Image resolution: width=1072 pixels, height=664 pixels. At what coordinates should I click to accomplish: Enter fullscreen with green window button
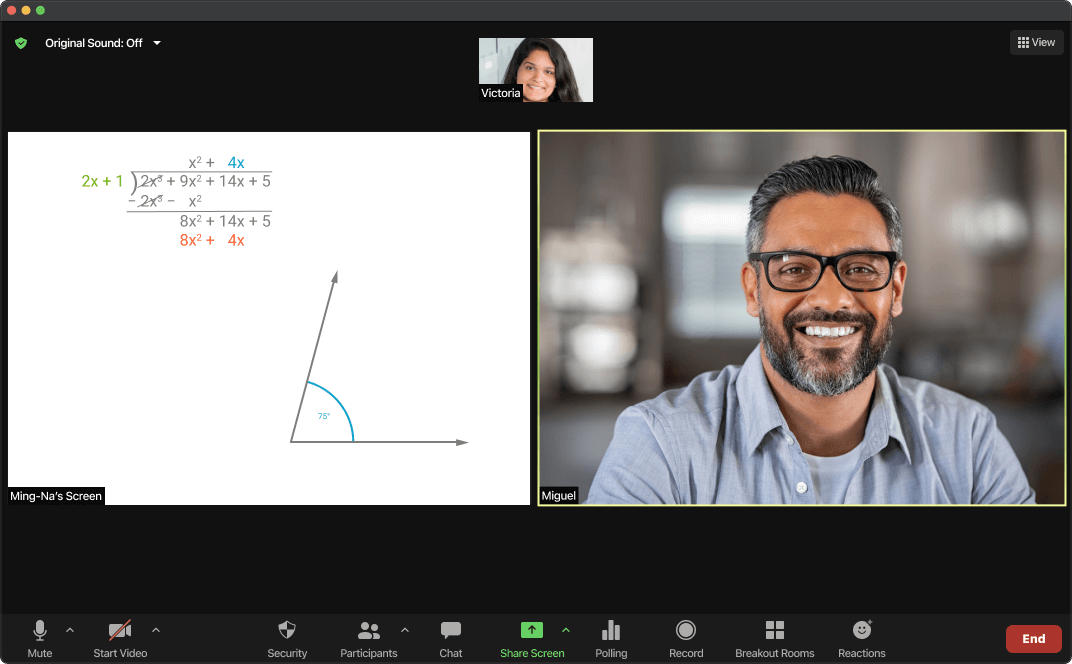tap(40, 10)
